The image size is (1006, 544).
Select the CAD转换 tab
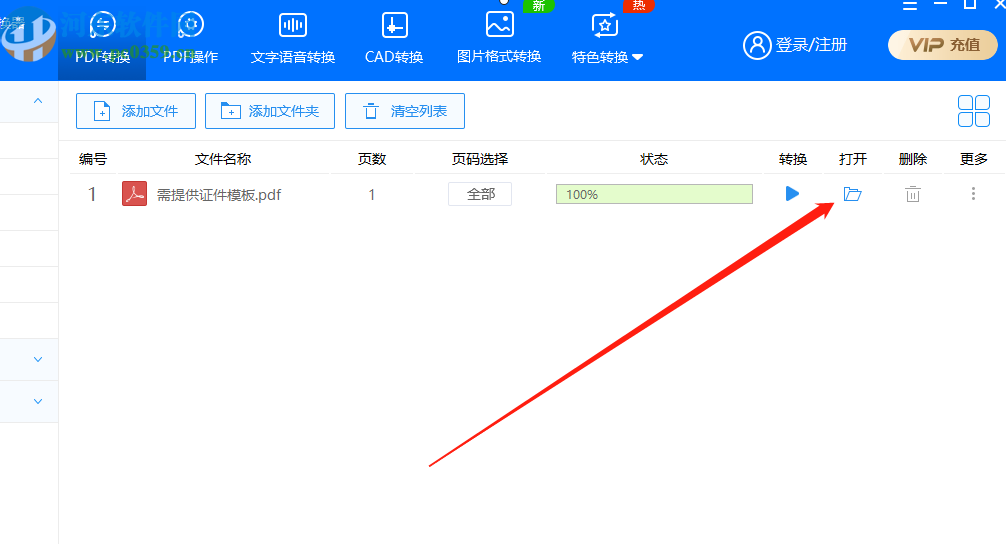click(394, 40)
